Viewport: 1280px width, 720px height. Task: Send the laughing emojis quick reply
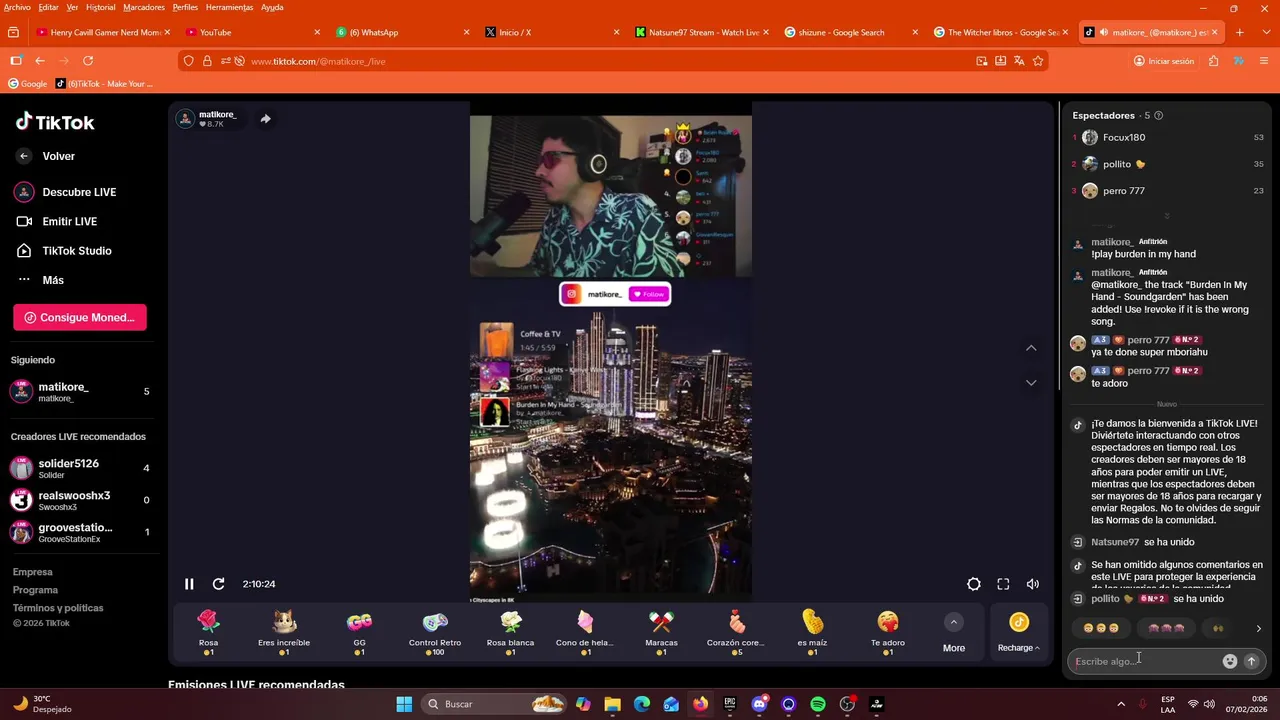pyautogui.click(x=1101, y=628)
